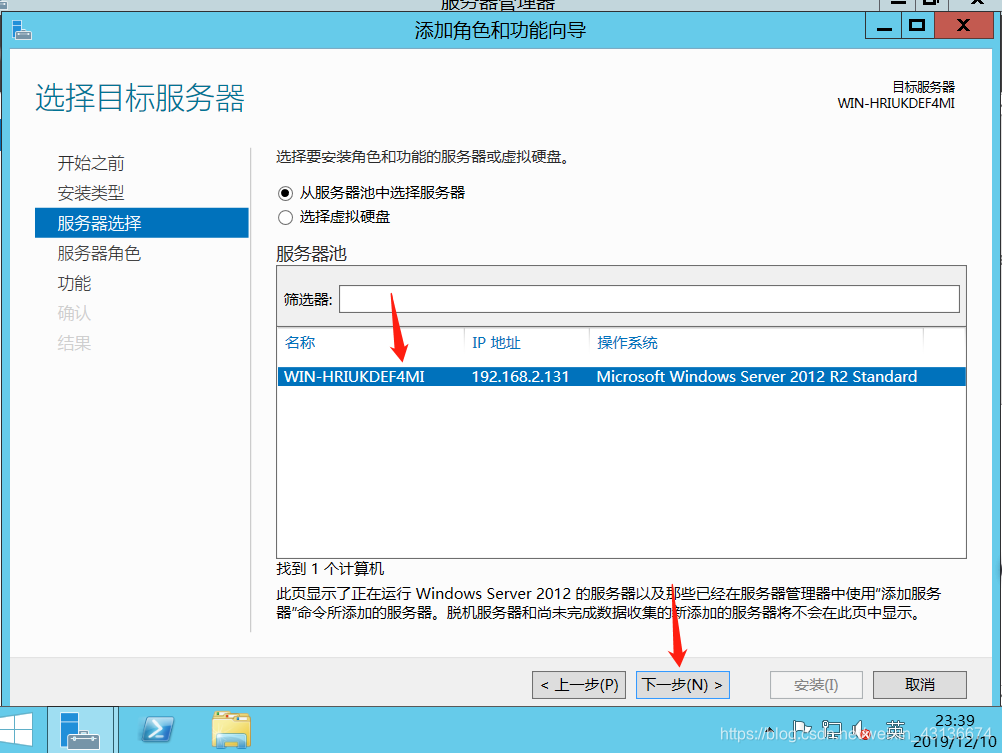The image size is (1002, 753).
Task: Select 选择虚拟硬盘 radio button
Action: coord(286,217)
